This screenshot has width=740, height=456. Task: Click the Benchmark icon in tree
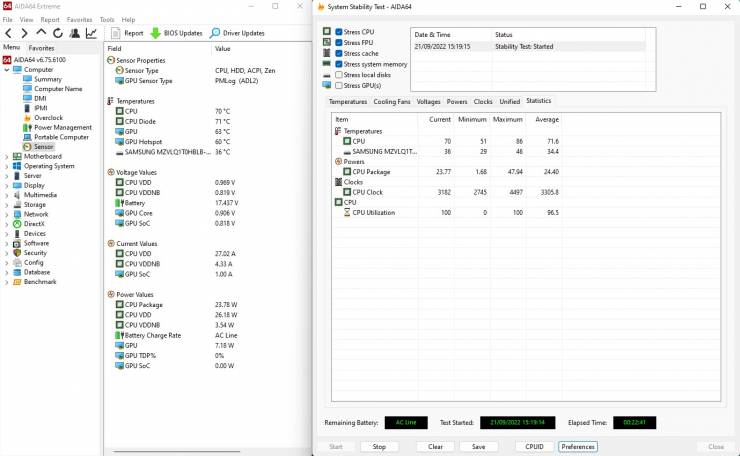click(x=17, y=282)
